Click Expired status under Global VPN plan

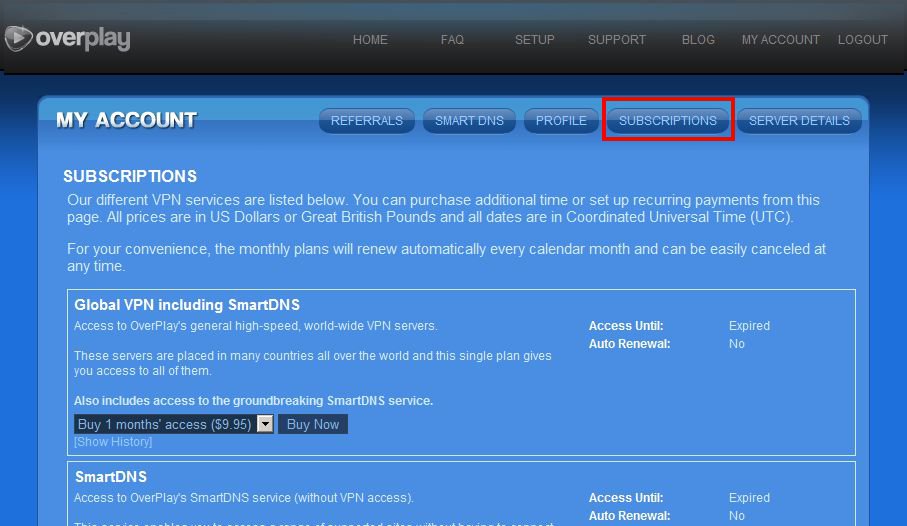point(749,326)
